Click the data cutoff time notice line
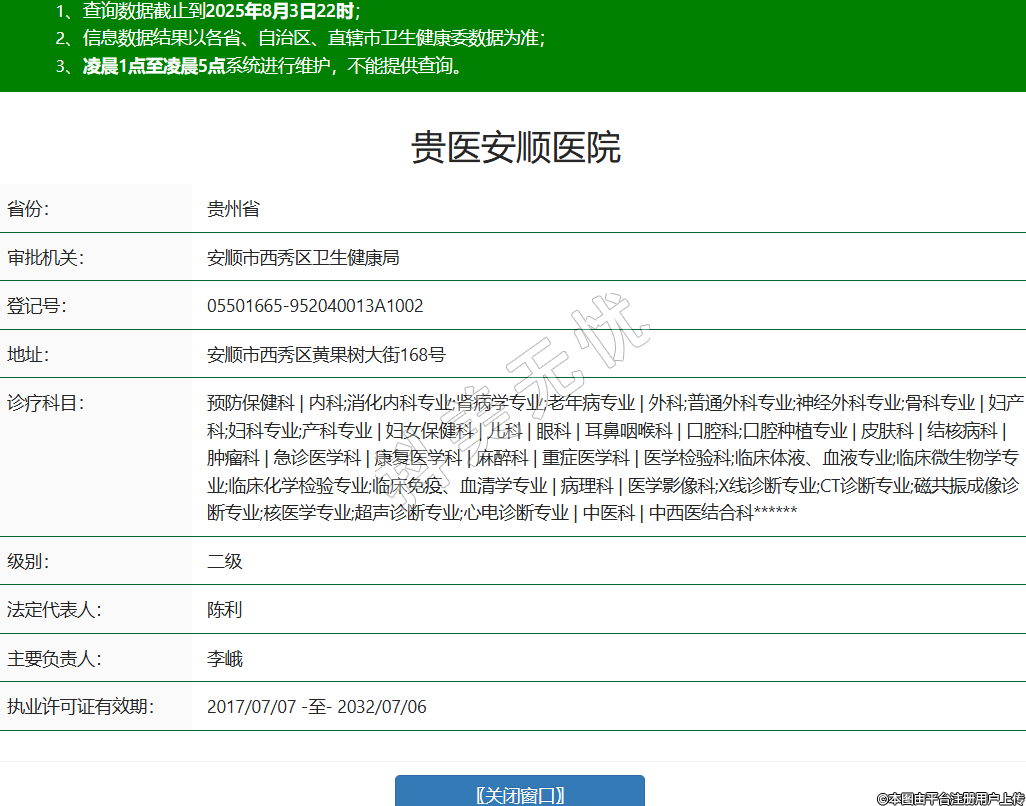 (x=208, y=12)
